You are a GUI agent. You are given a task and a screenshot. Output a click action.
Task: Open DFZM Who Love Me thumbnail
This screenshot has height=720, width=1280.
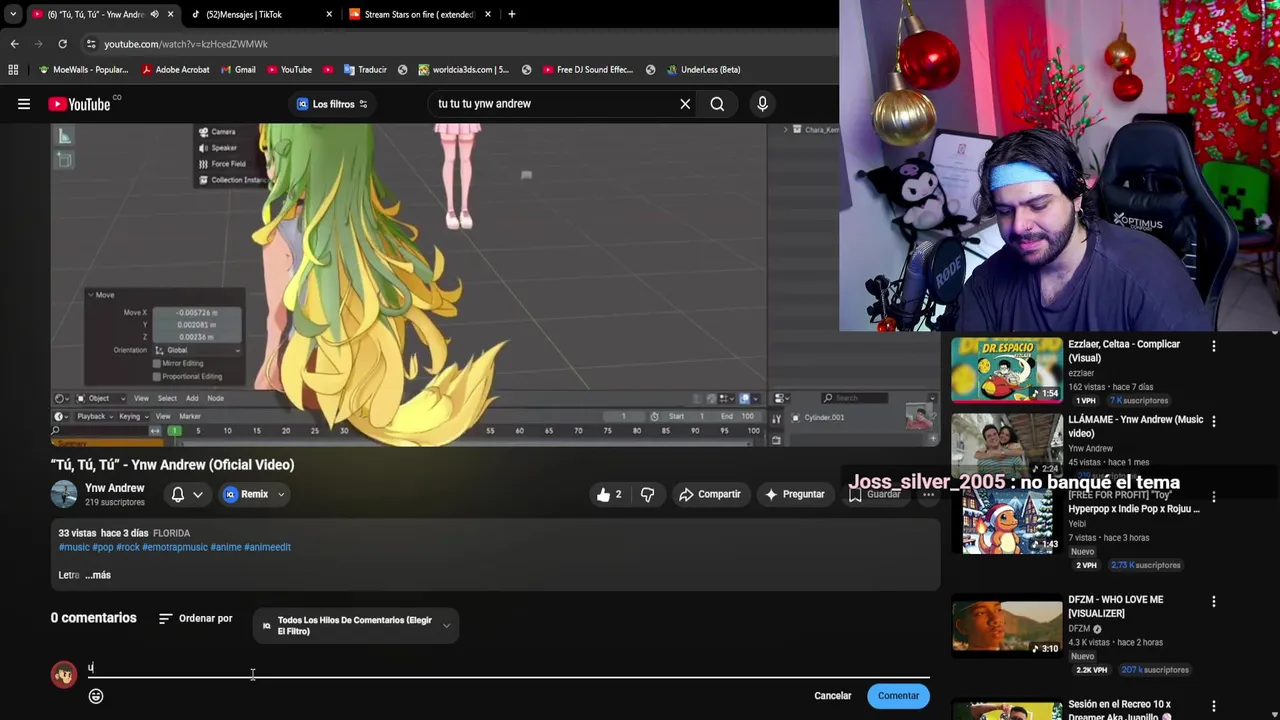[1007, 626]
